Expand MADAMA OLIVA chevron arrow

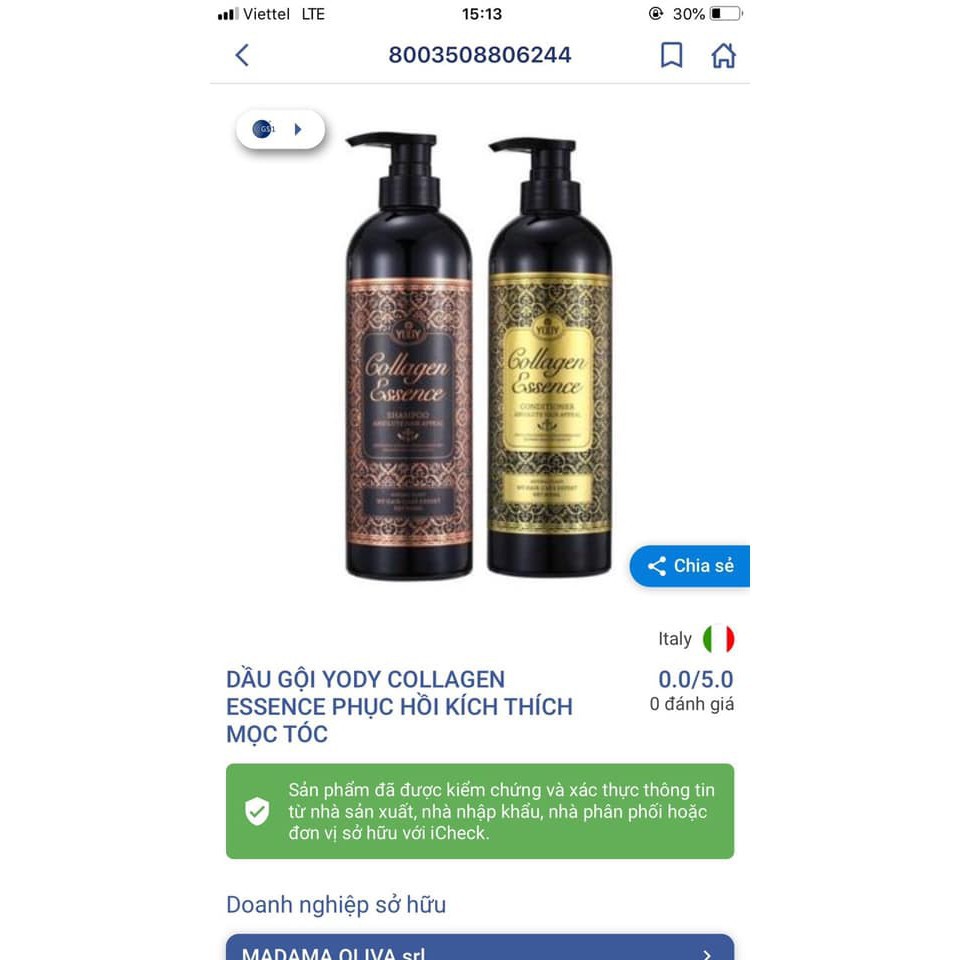tap(707, 953)
